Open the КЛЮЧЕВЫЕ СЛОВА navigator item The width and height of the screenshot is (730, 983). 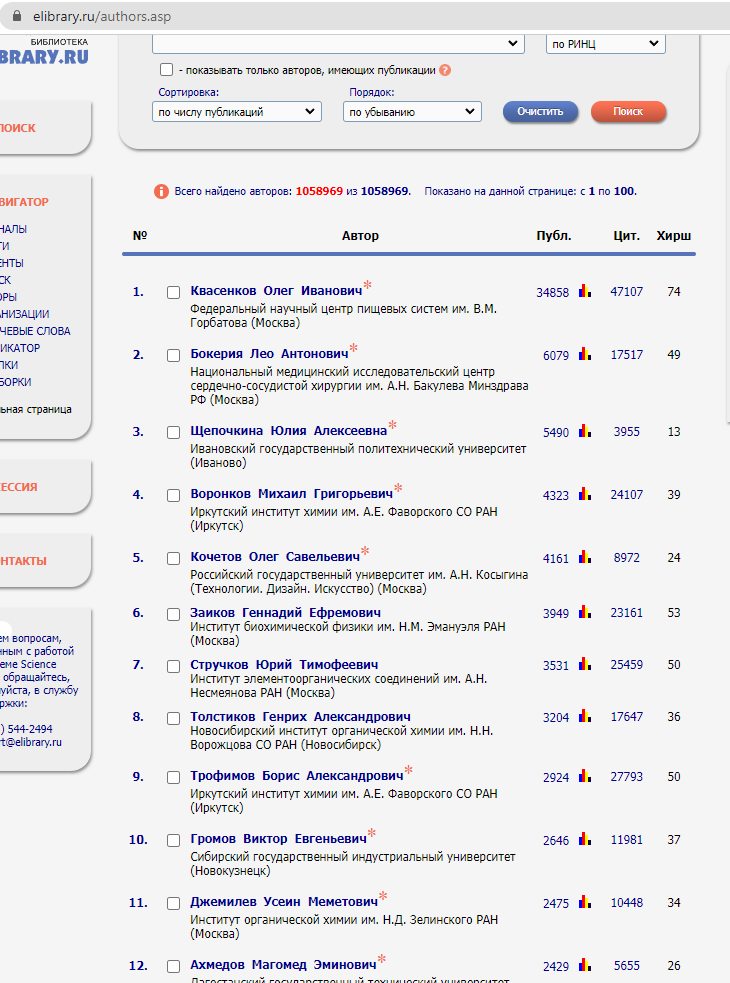tap(35, 331)
